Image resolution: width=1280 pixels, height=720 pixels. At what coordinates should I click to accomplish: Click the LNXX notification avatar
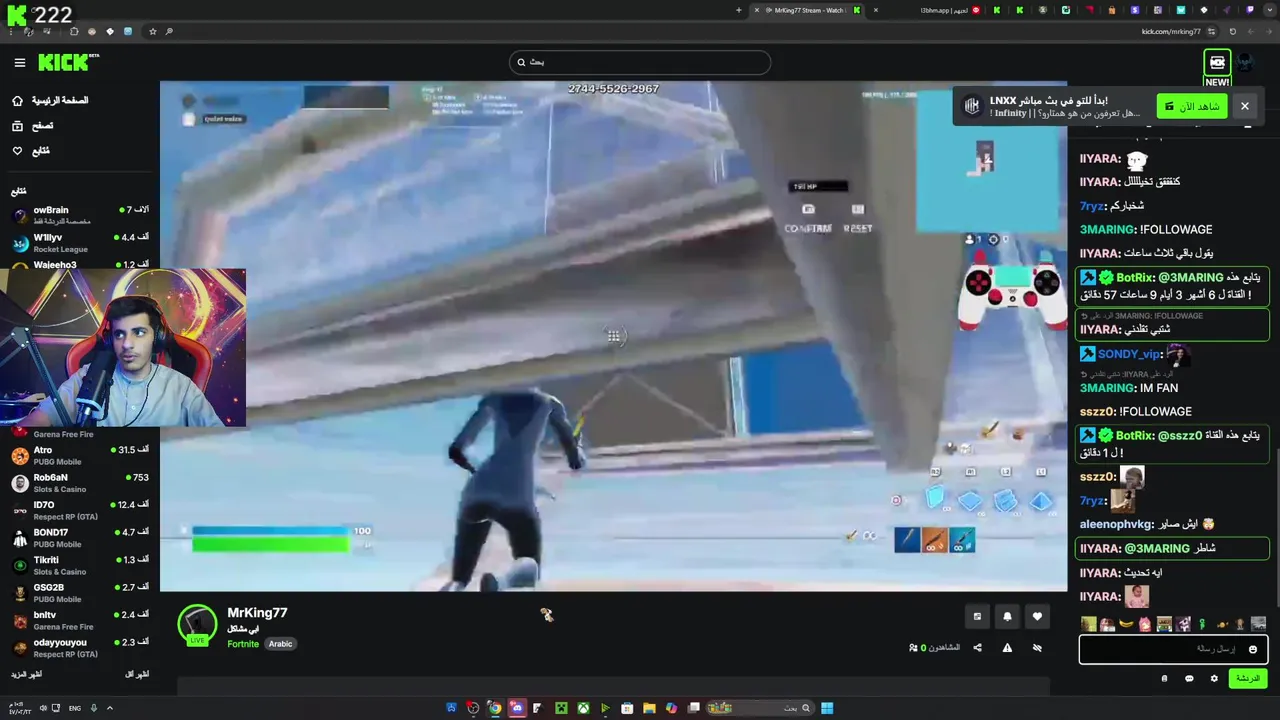pos(972,106)
